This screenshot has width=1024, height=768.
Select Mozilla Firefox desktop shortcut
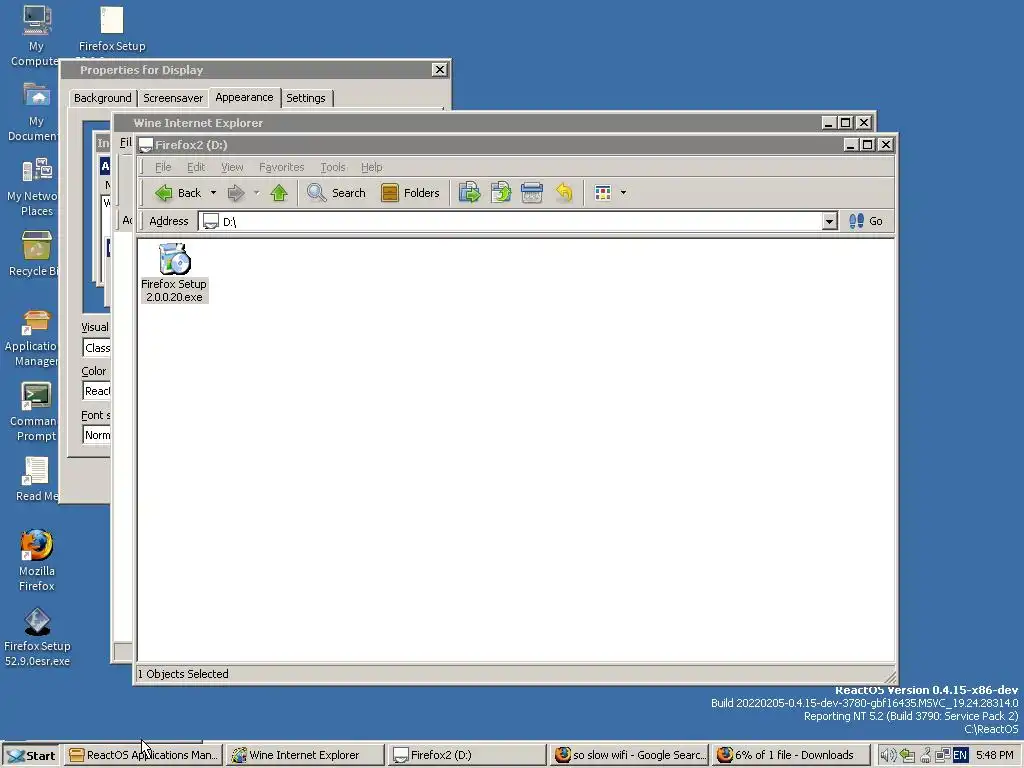pyautogui.click(x=37, y=561)
